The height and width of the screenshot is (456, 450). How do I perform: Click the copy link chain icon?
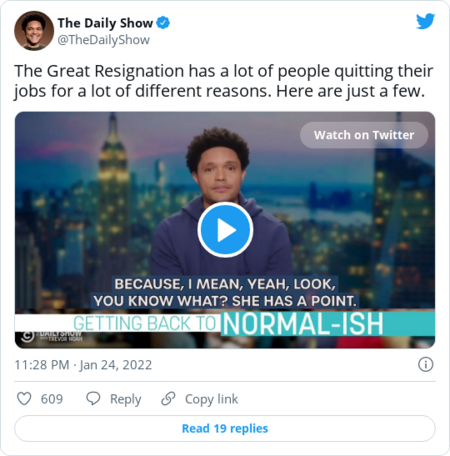coord(168,399)
